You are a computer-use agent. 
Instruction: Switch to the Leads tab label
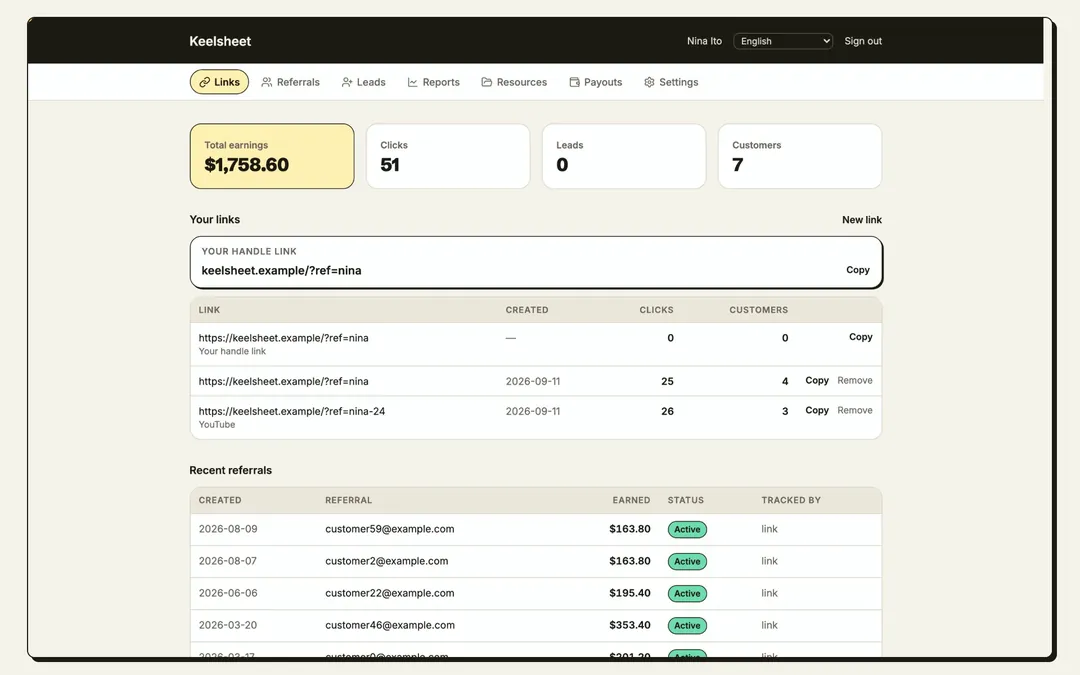pos(371,82)
